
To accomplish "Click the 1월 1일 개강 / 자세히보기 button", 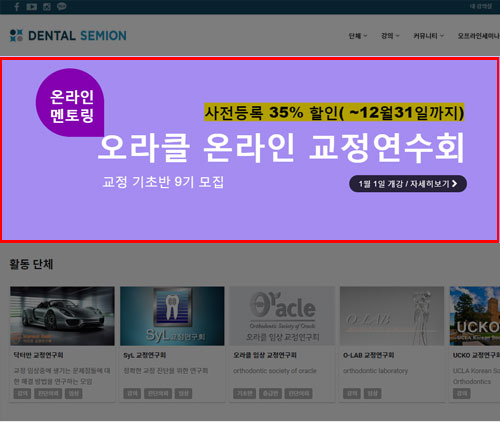I will pos(408,184).
